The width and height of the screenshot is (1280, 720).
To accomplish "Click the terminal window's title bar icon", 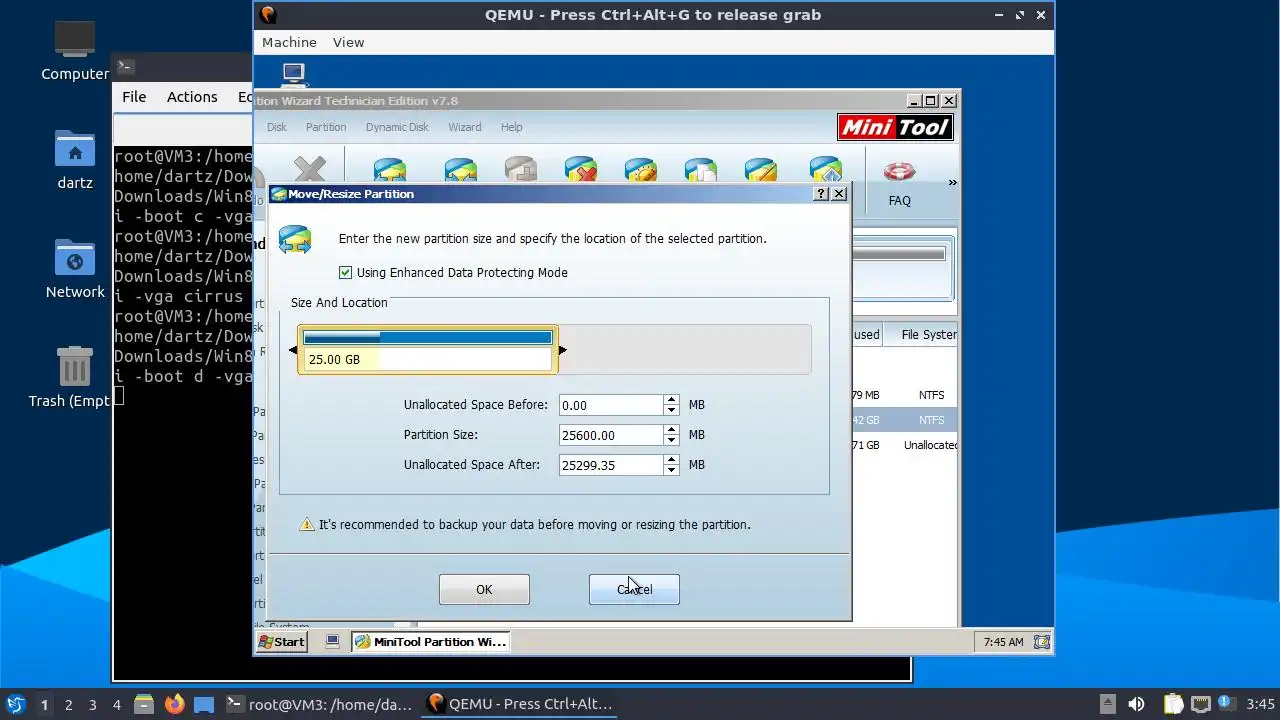I will pos(125,67).
